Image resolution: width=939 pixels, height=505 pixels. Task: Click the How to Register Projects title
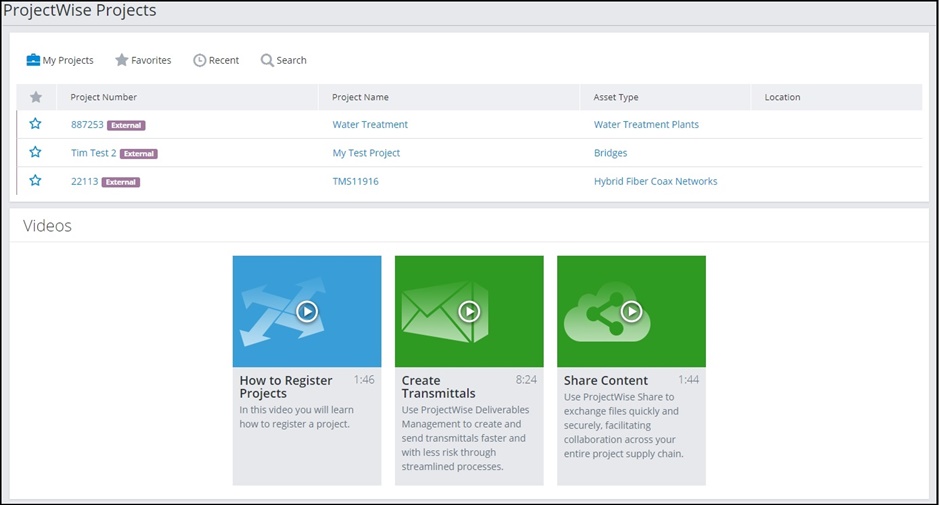pyautogui.click(x=286, y=387)
